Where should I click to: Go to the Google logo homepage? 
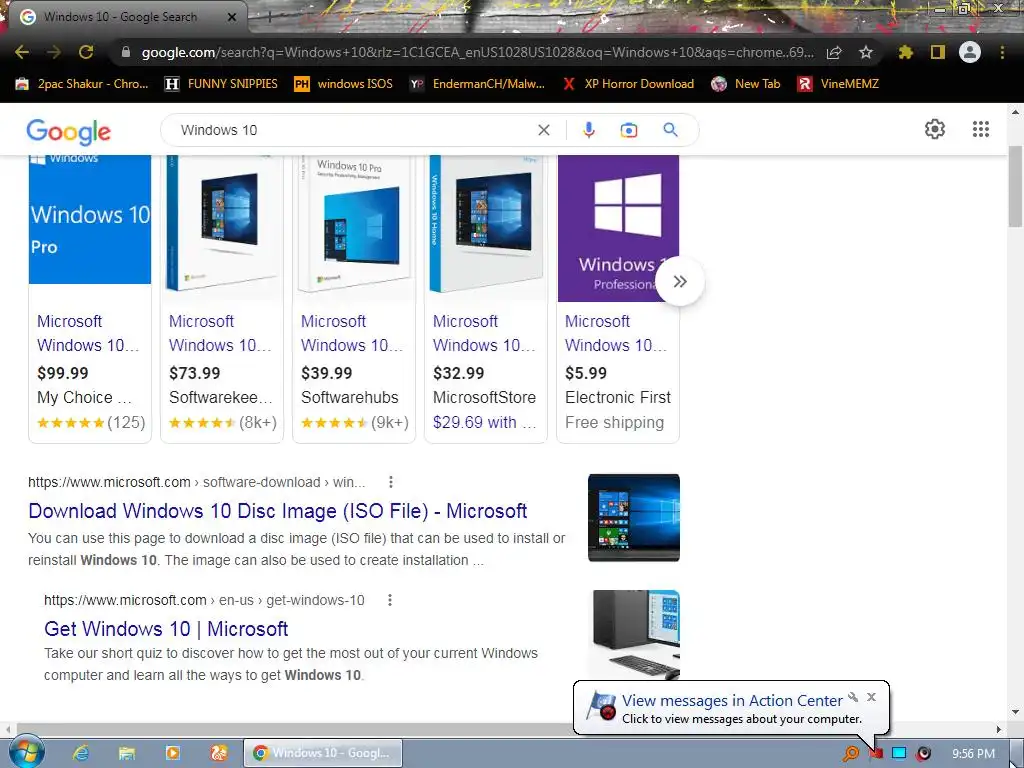click(69, 132)
